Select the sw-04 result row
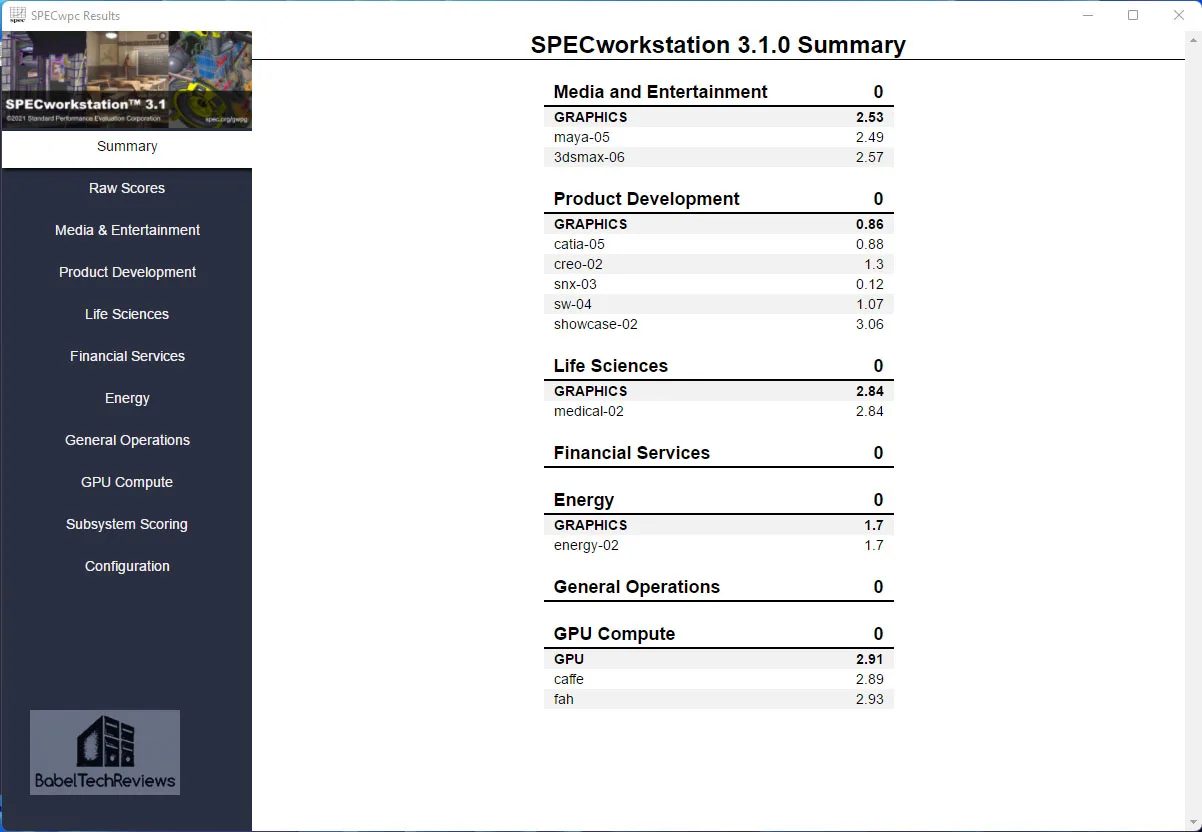This screenshot has width=1202, height=832. [x=719, y=304]
